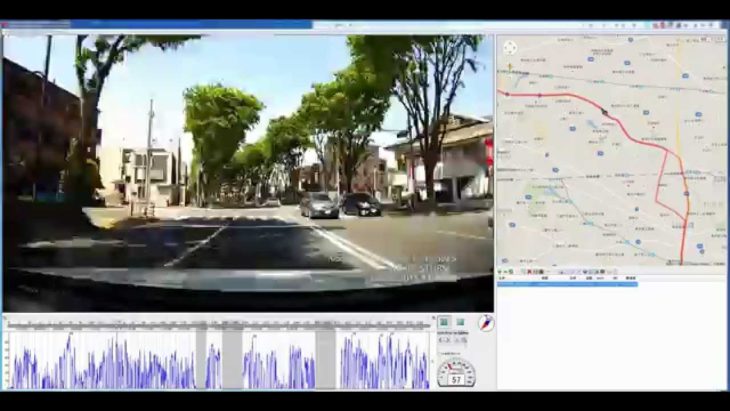Viewport: 730px width, 411px height.
Task: Click the first green graph mode icon
Action: point(444,322)
